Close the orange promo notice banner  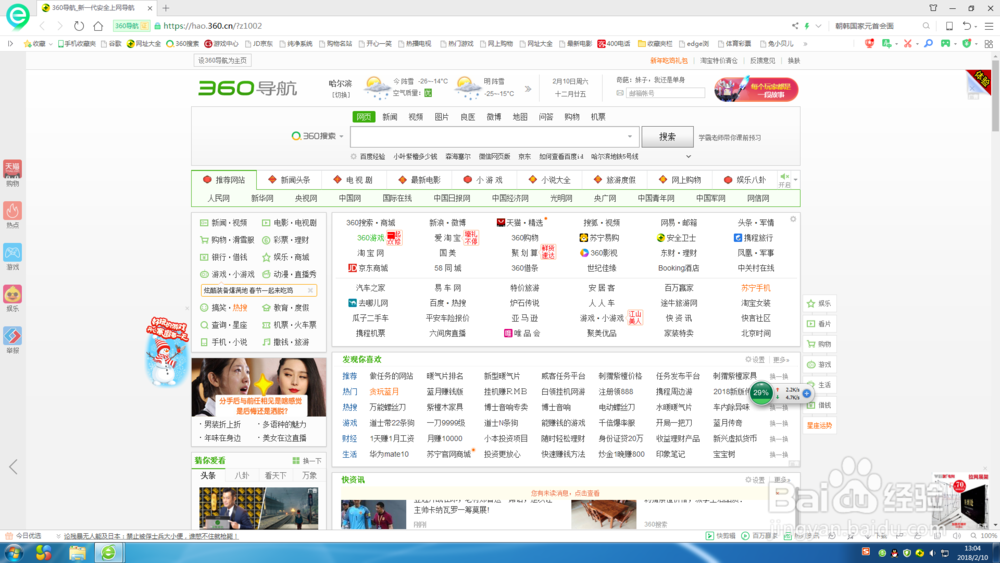tap(311, 290)
